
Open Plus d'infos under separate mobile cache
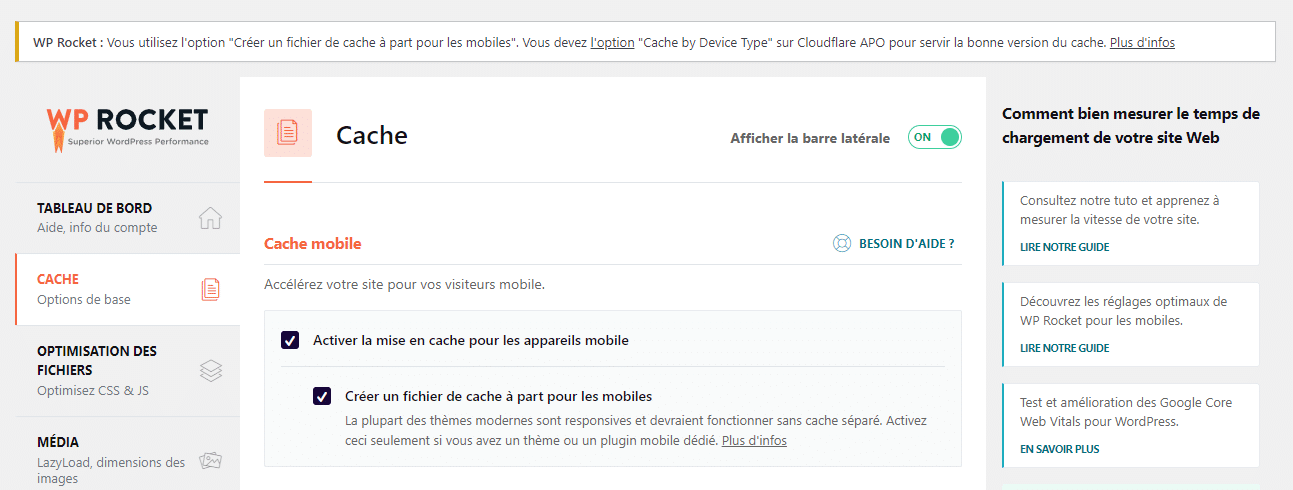point(754,440)
